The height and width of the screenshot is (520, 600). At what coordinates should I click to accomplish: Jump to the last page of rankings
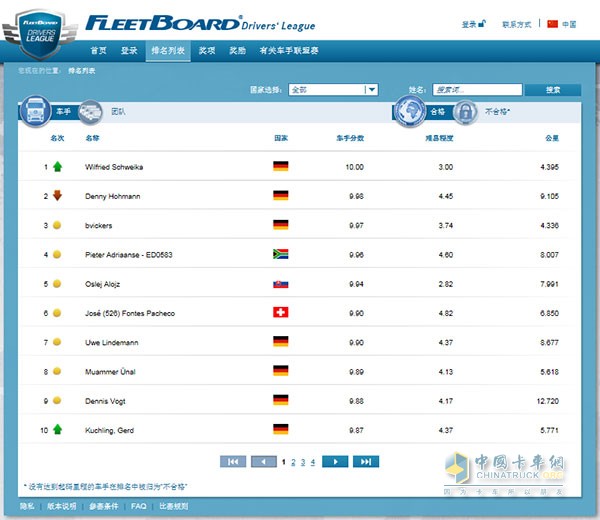point(366,461)
